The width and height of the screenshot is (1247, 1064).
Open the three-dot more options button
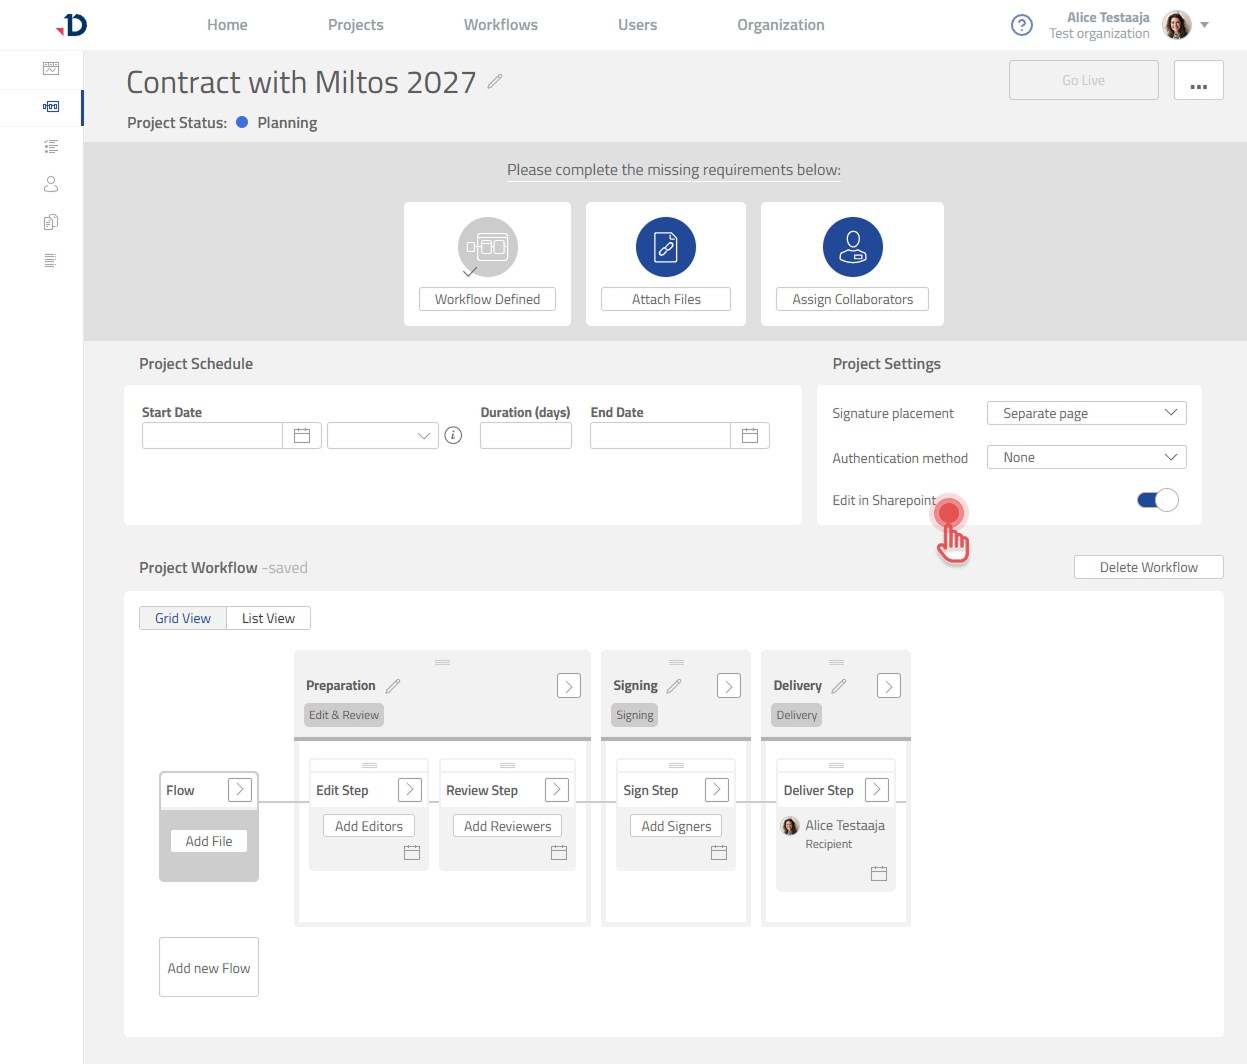(1199, 80)
